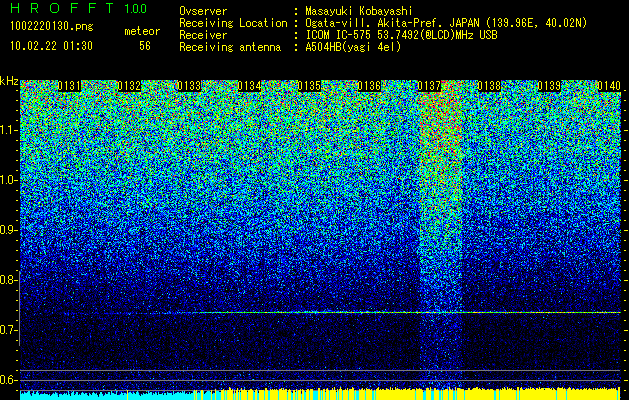Click the Receiving Location label
Image resolution: width=629 pixels, height=400 pixels.
233,23
